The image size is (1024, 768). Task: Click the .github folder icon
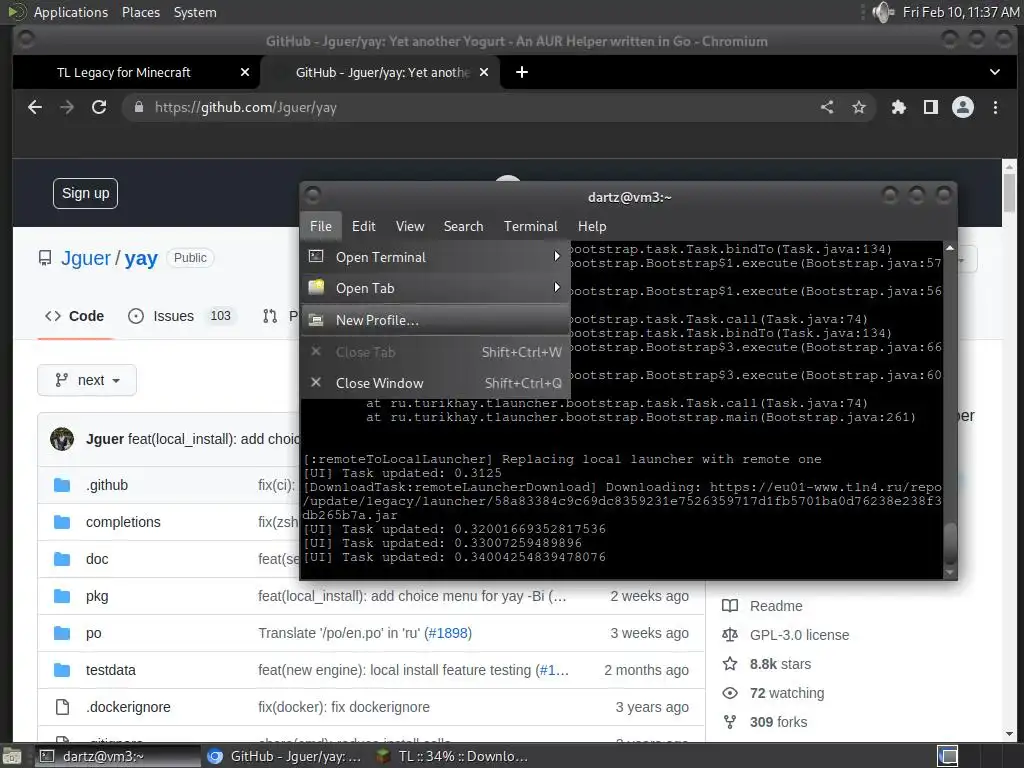point(62,485)
